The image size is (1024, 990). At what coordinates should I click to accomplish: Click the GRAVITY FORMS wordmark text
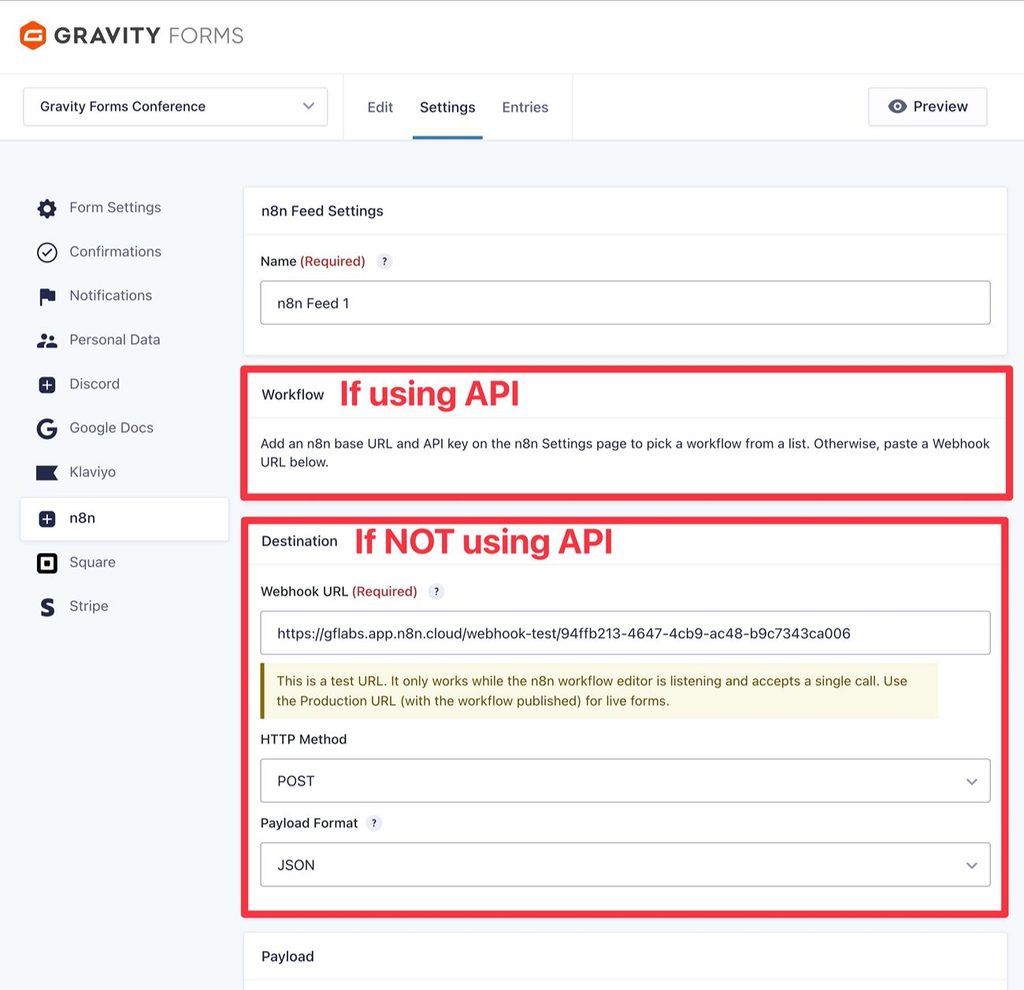coord(149,35)
